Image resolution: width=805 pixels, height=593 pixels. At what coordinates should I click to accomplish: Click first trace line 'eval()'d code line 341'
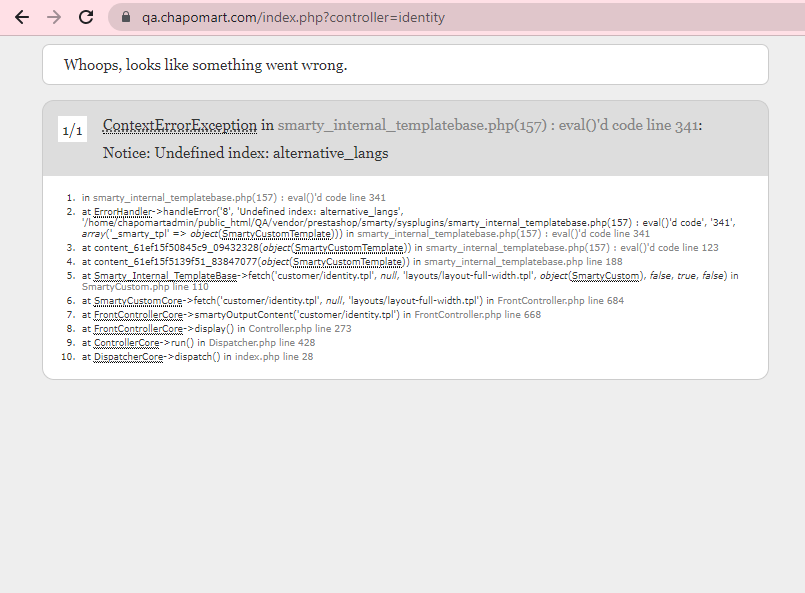point(336,198)
